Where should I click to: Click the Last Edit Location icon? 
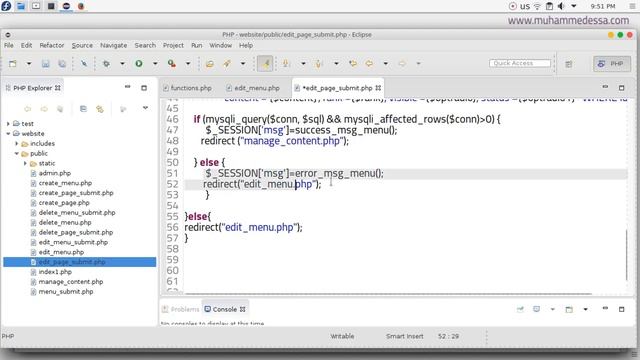coord(353,64)
